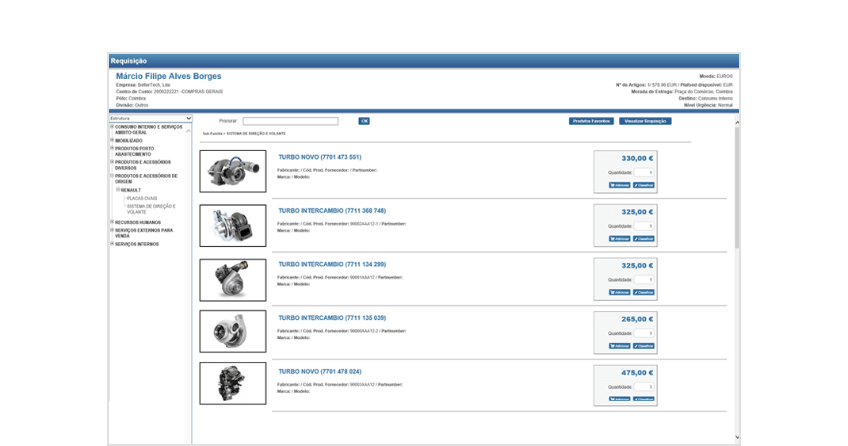Click thumbnail of TURBO INTERCAMBIO (7711 134 299)
Viewport: 848px width, 446px height.
(233, 280)
